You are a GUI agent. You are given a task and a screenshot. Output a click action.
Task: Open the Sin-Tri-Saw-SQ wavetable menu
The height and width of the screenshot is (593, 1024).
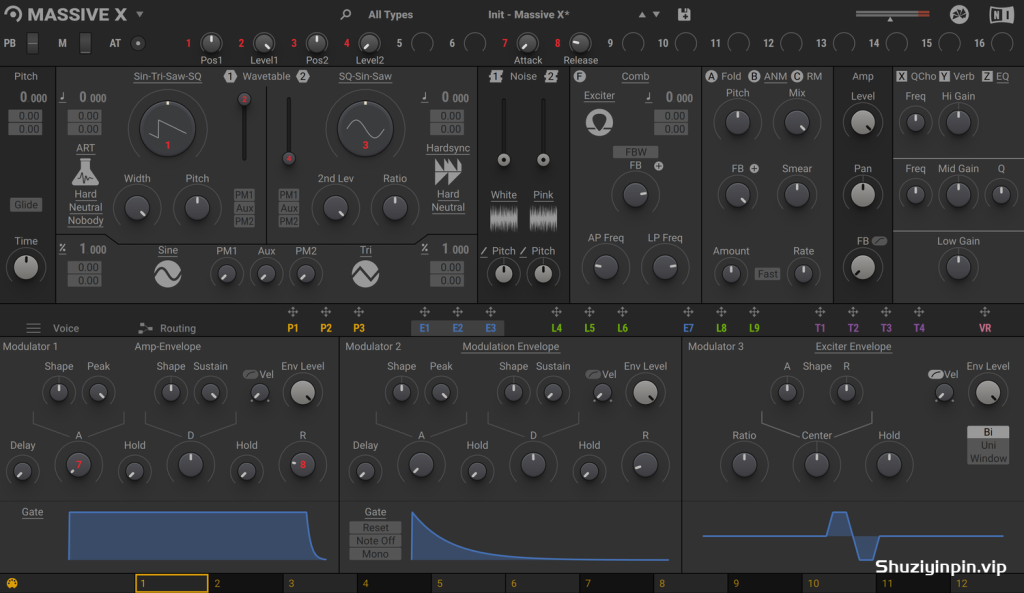tap(168, 76)
